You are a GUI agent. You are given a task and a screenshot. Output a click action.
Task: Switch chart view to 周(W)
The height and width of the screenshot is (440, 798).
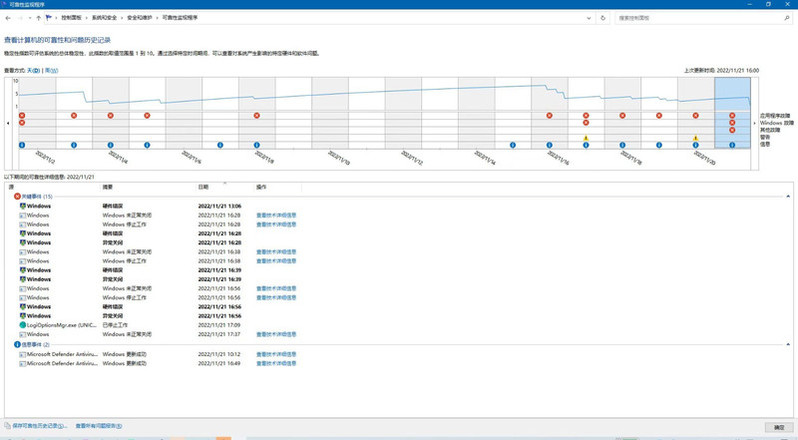[x=52, y=70]
